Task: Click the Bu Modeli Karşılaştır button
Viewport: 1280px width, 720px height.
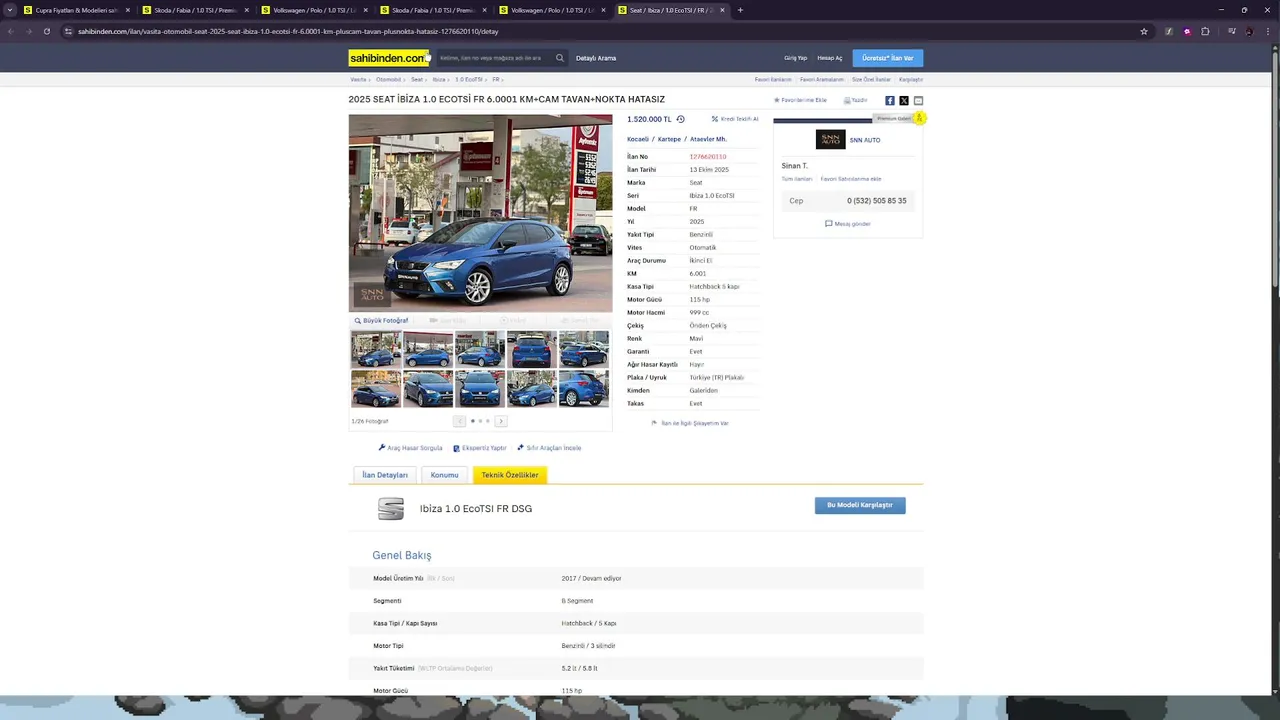Action: 860,506
